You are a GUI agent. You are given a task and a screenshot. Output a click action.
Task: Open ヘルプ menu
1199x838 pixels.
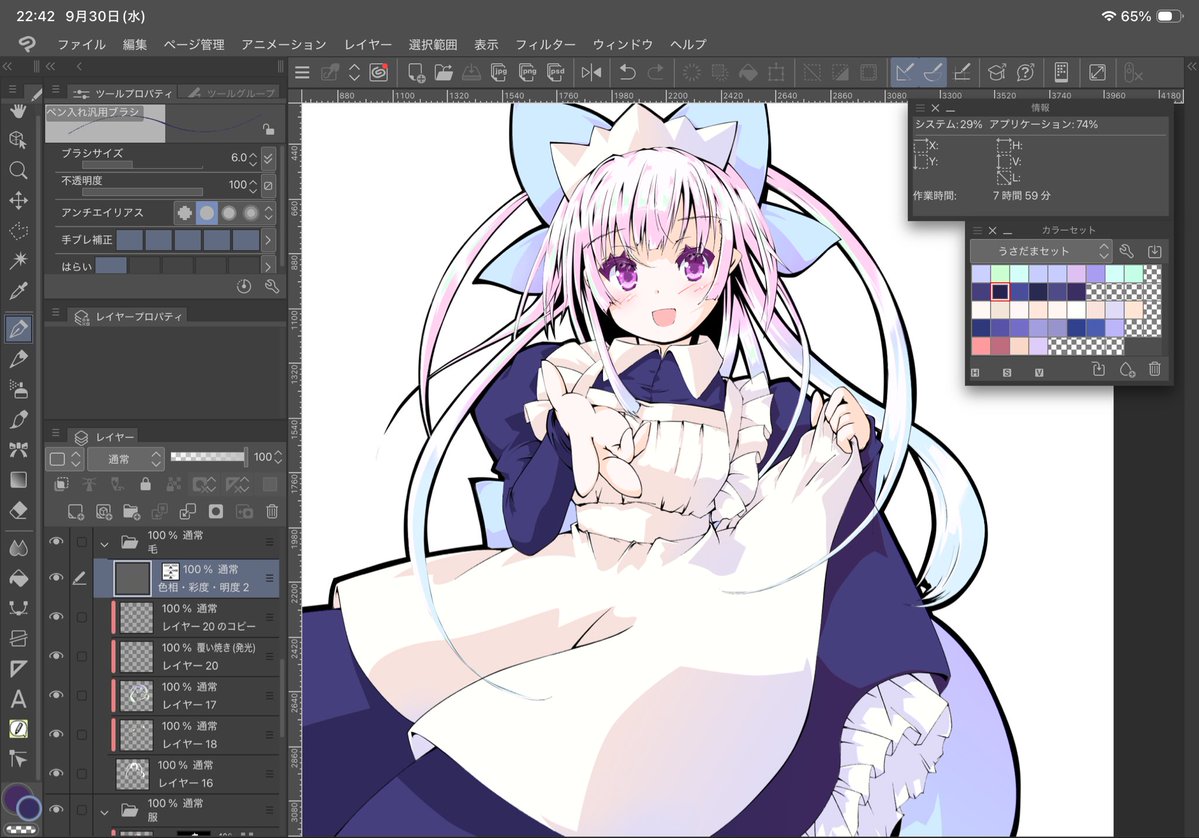pos(688,44)
